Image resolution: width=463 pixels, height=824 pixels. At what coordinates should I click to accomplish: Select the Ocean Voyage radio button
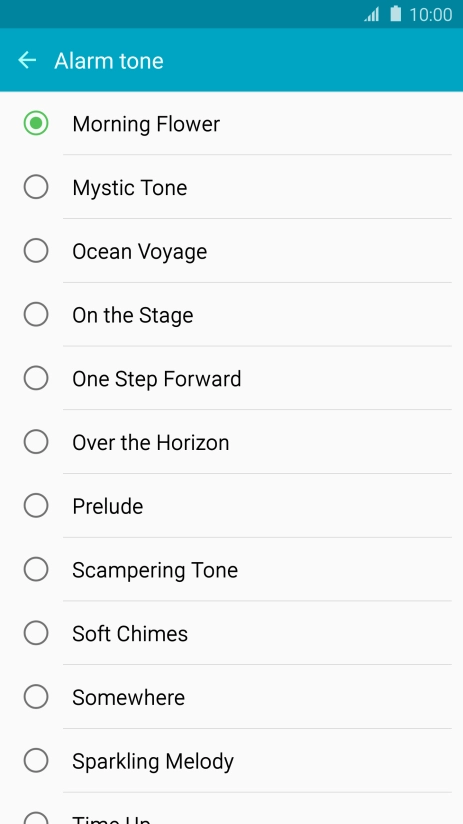coord(36,251)
